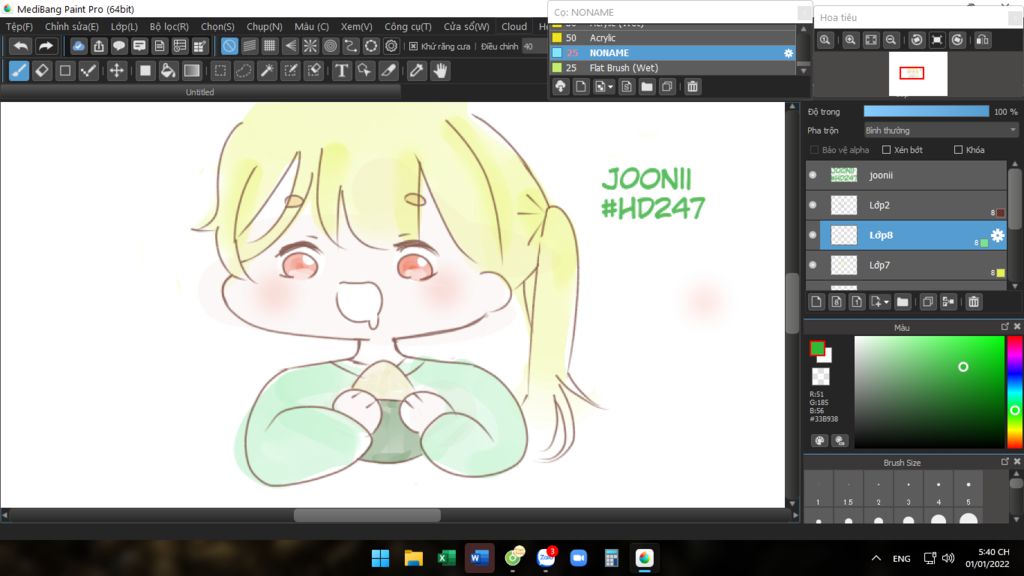1024x576 pixels.
Task: Open snap settings gear icon
Action: coord(391,46)
